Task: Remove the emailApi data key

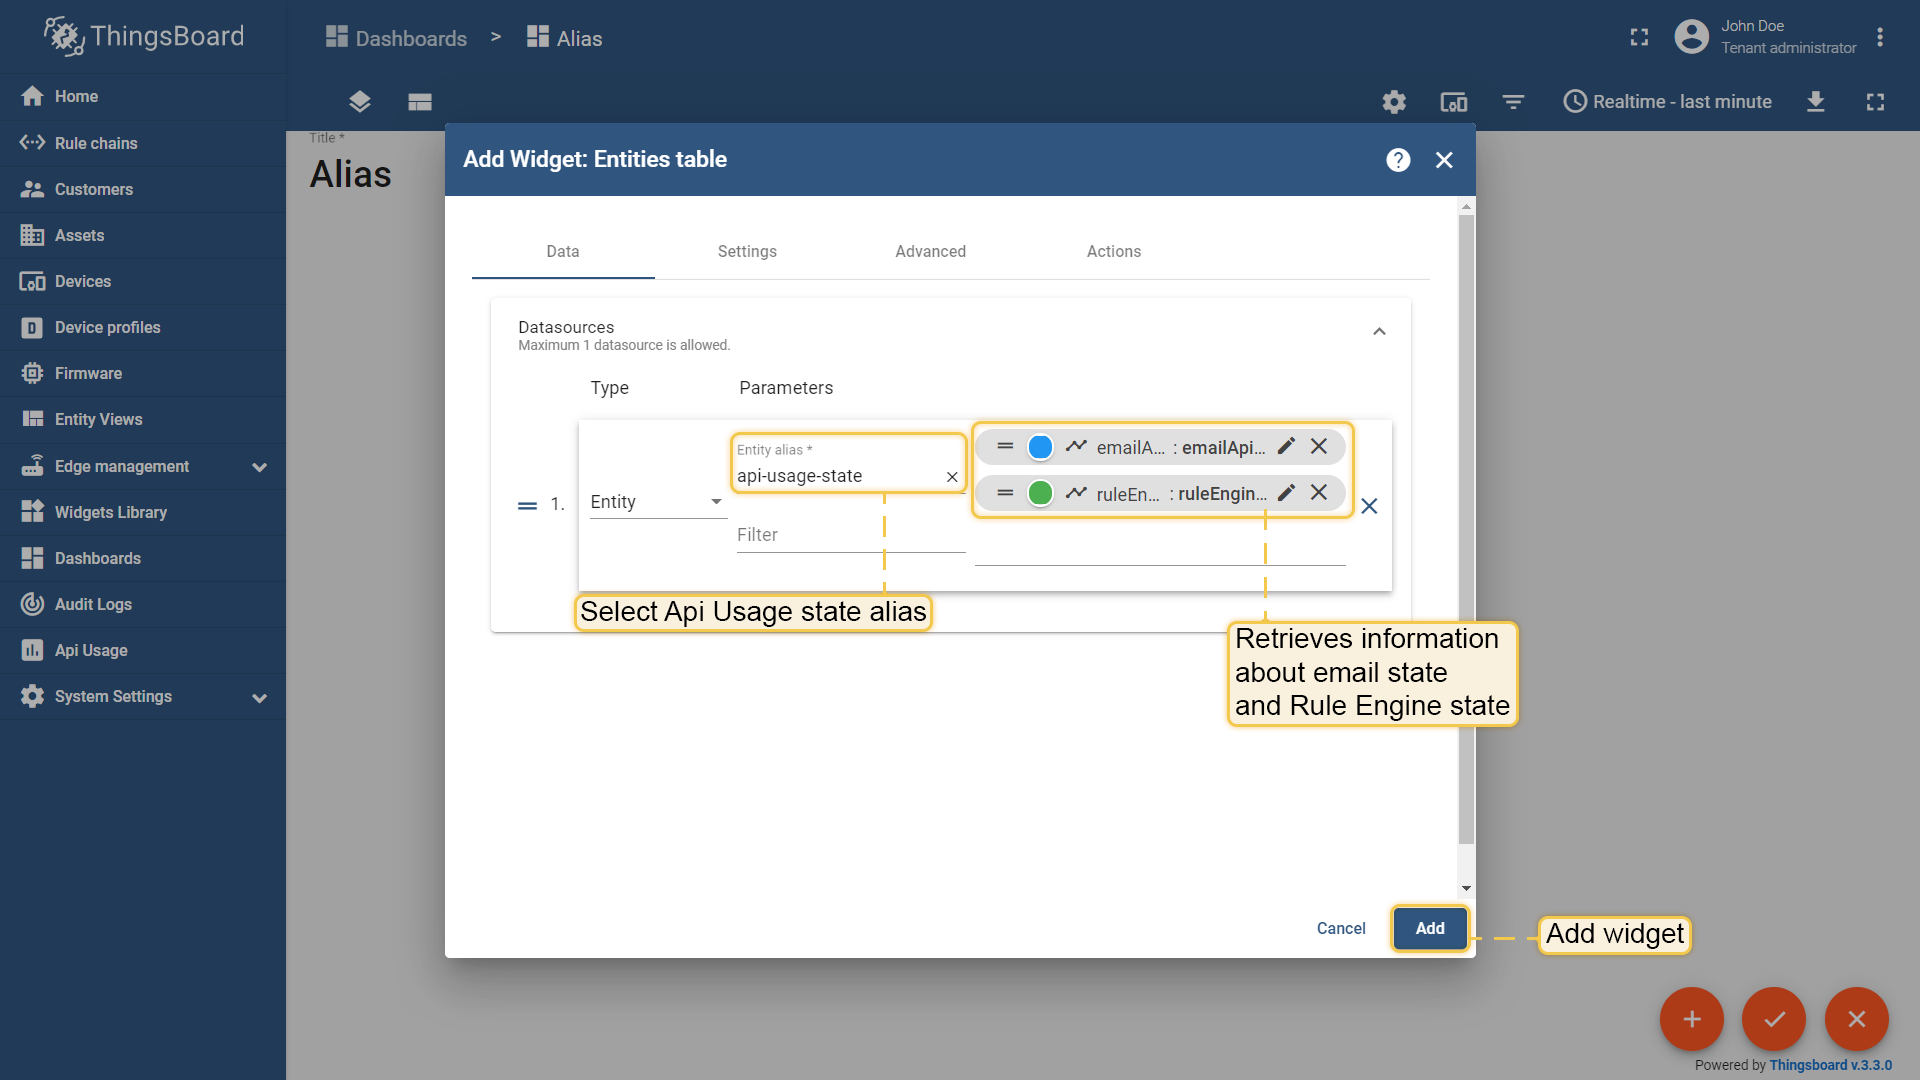Action: point(1319,446)
